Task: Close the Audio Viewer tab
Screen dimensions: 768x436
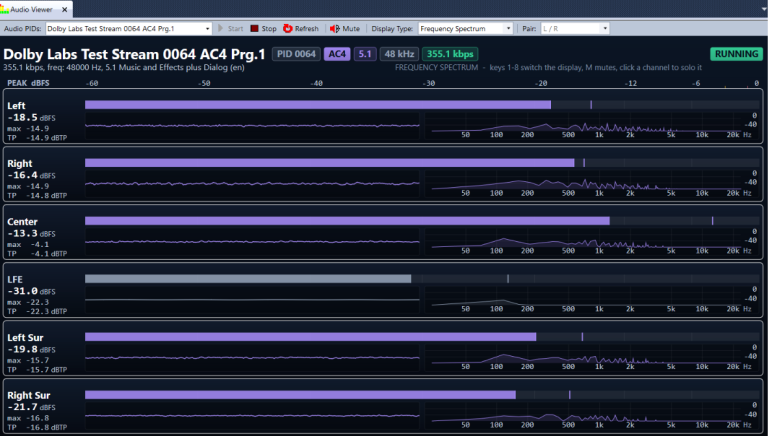Action: [65, 9]
